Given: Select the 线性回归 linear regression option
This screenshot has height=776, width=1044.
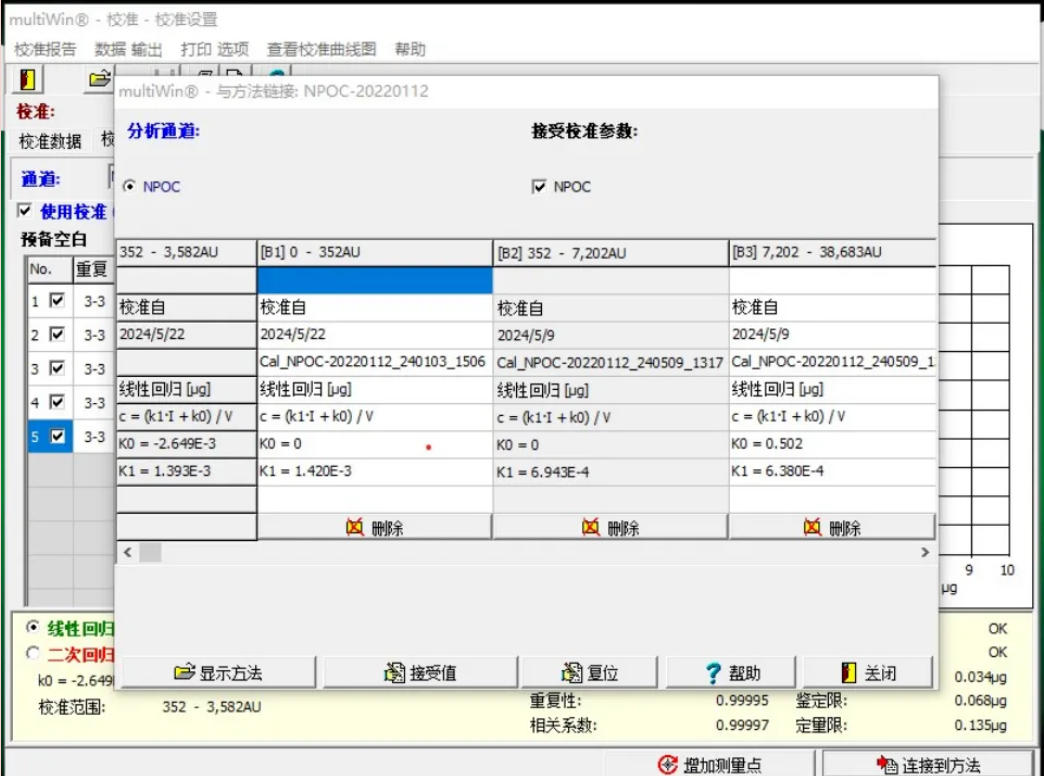Looking at the screenshot, I should click(33, 628).
